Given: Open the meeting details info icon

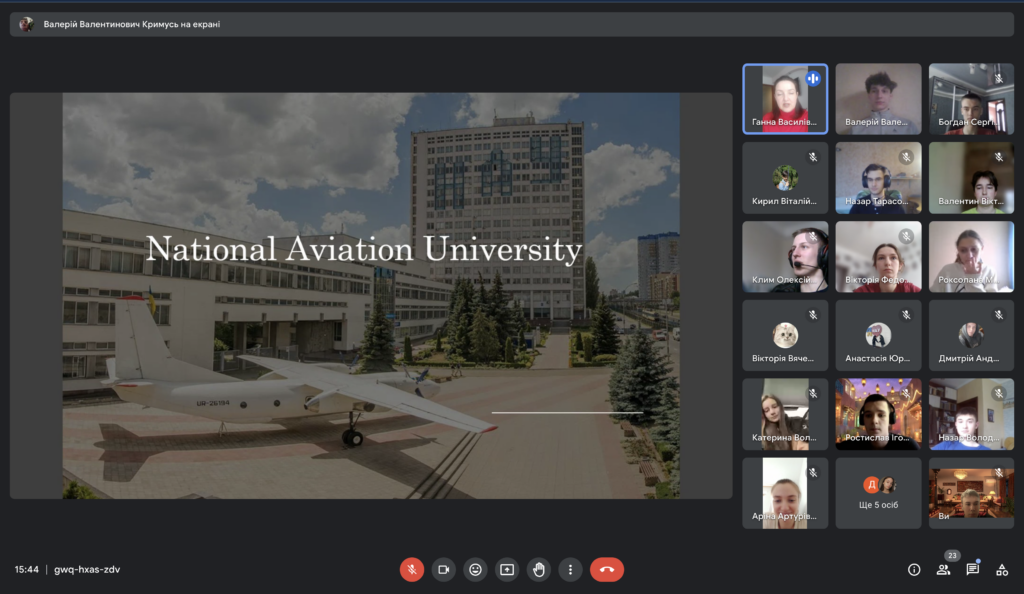Looking at the screenshot, I should click(913, 570).
